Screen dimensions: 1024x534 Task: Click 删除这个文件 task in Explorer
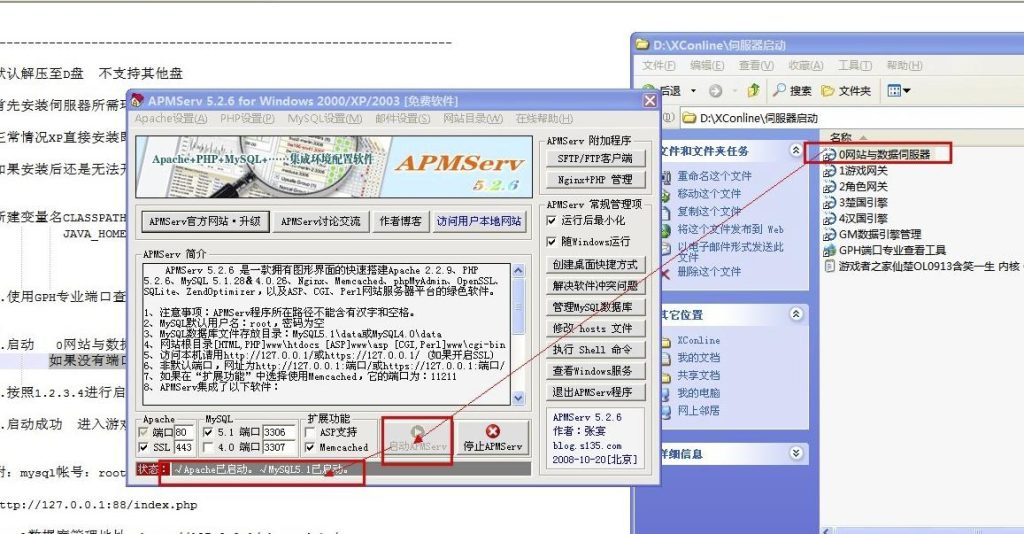coord(709,272)
